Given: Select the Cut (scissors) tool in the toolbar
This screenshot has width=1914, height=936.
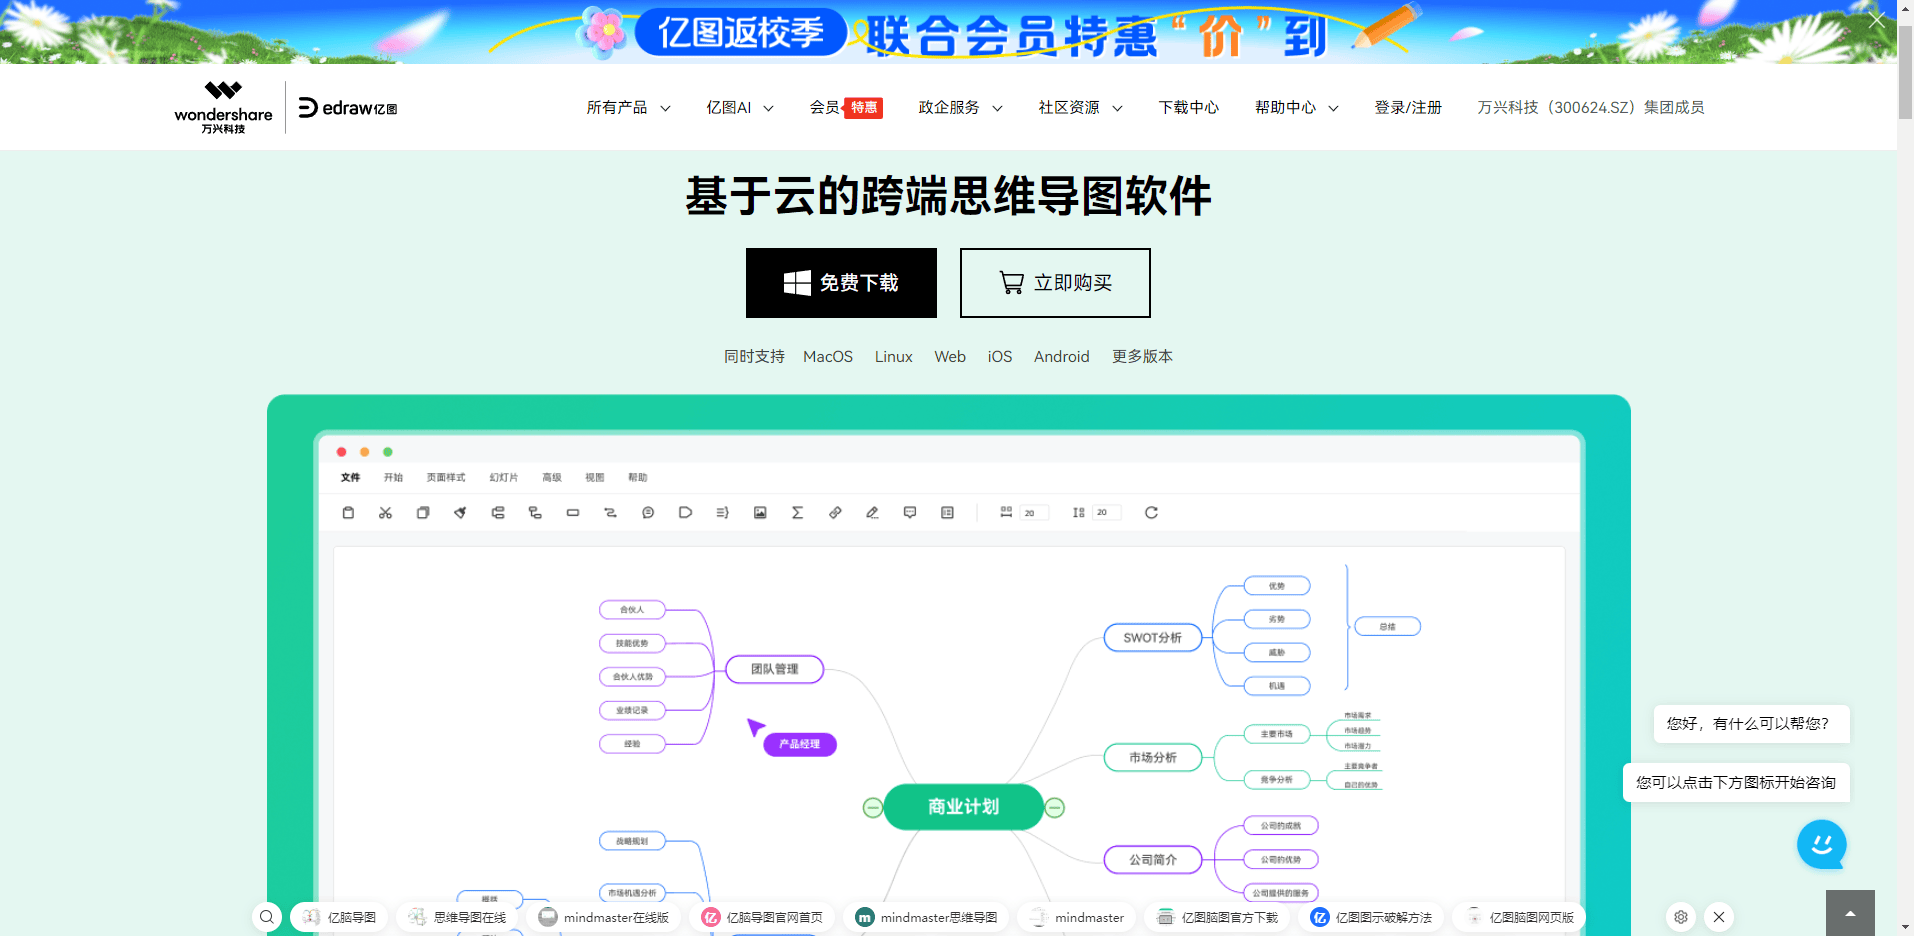Looking at the screenshot, I should pos(385,512).
